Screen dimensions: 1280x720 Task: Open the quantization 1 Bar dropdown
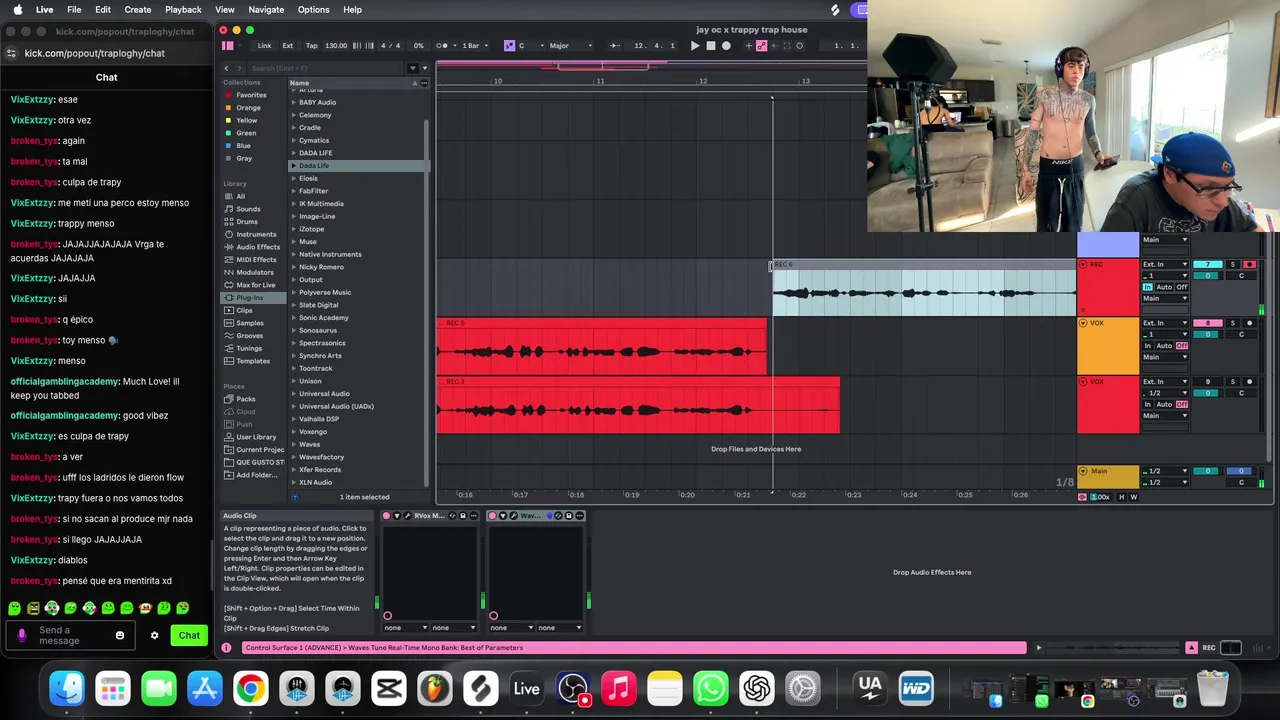tap(475, 46)
